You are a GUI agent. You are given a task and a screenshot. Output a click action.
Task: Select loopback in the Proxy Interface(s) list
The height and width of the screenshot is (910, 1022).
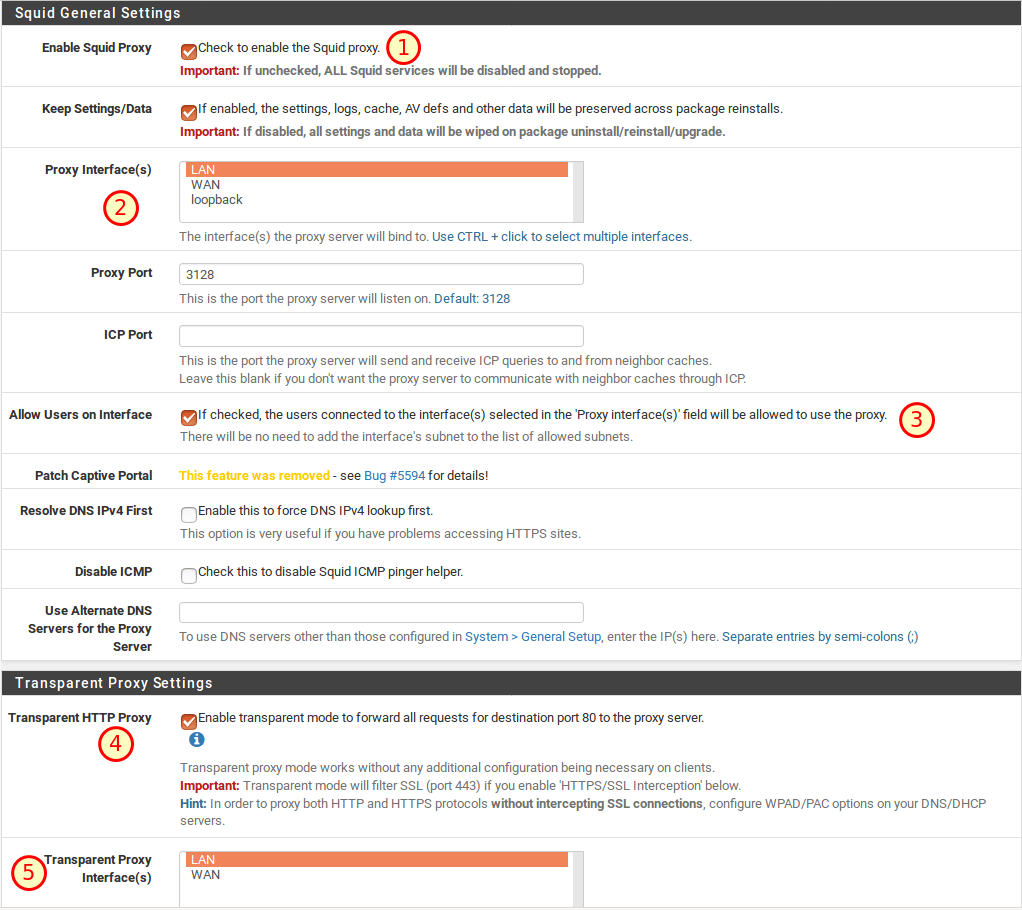click(217, 200)
